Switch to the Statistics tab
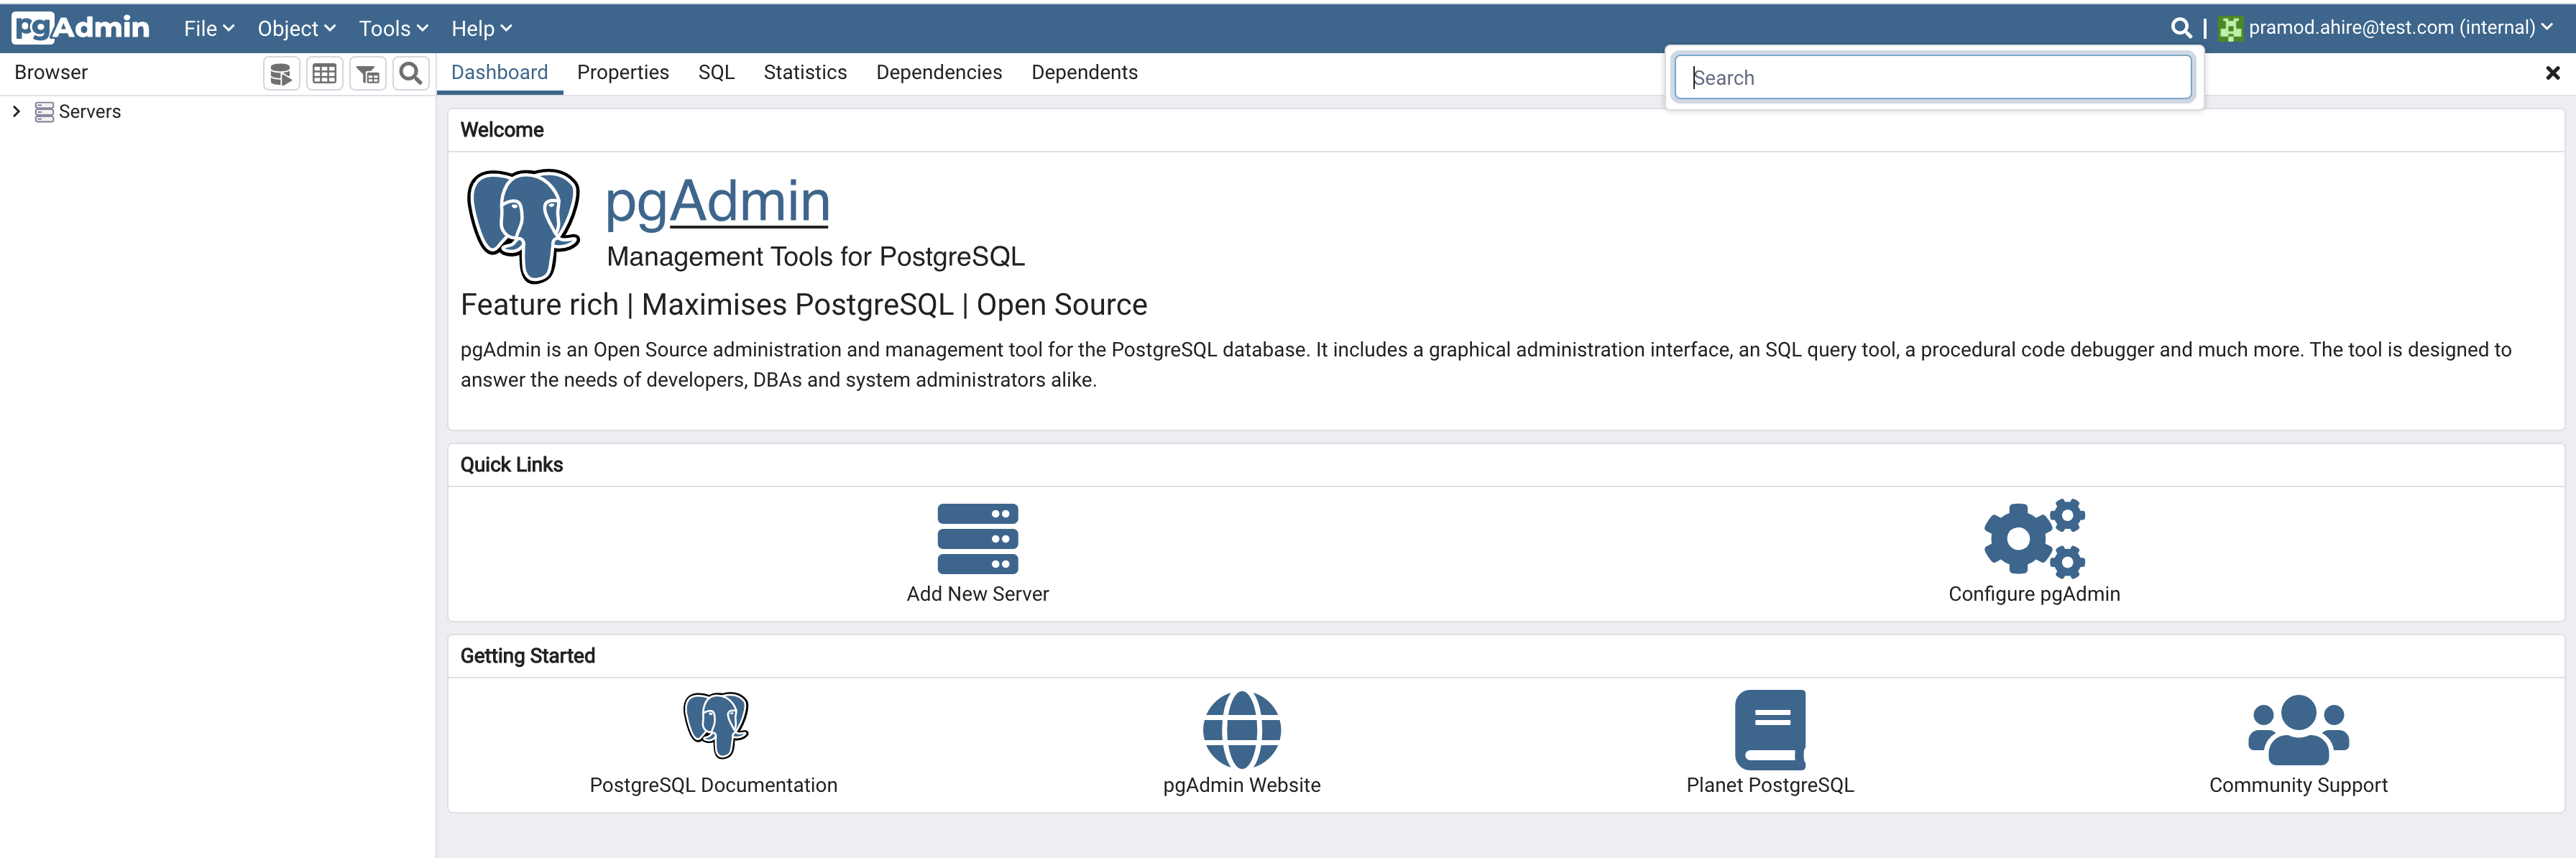The width and height of the screenshot is (2576, 858). [x=804, y=72]
